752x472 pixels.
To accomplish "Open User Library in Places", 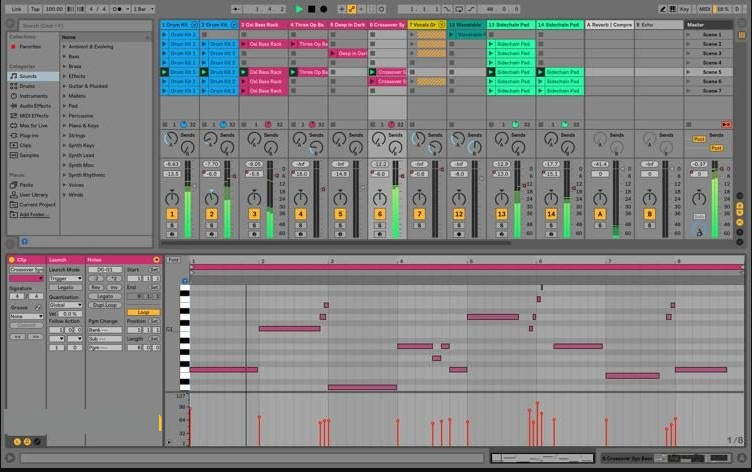I will [34, 195].
